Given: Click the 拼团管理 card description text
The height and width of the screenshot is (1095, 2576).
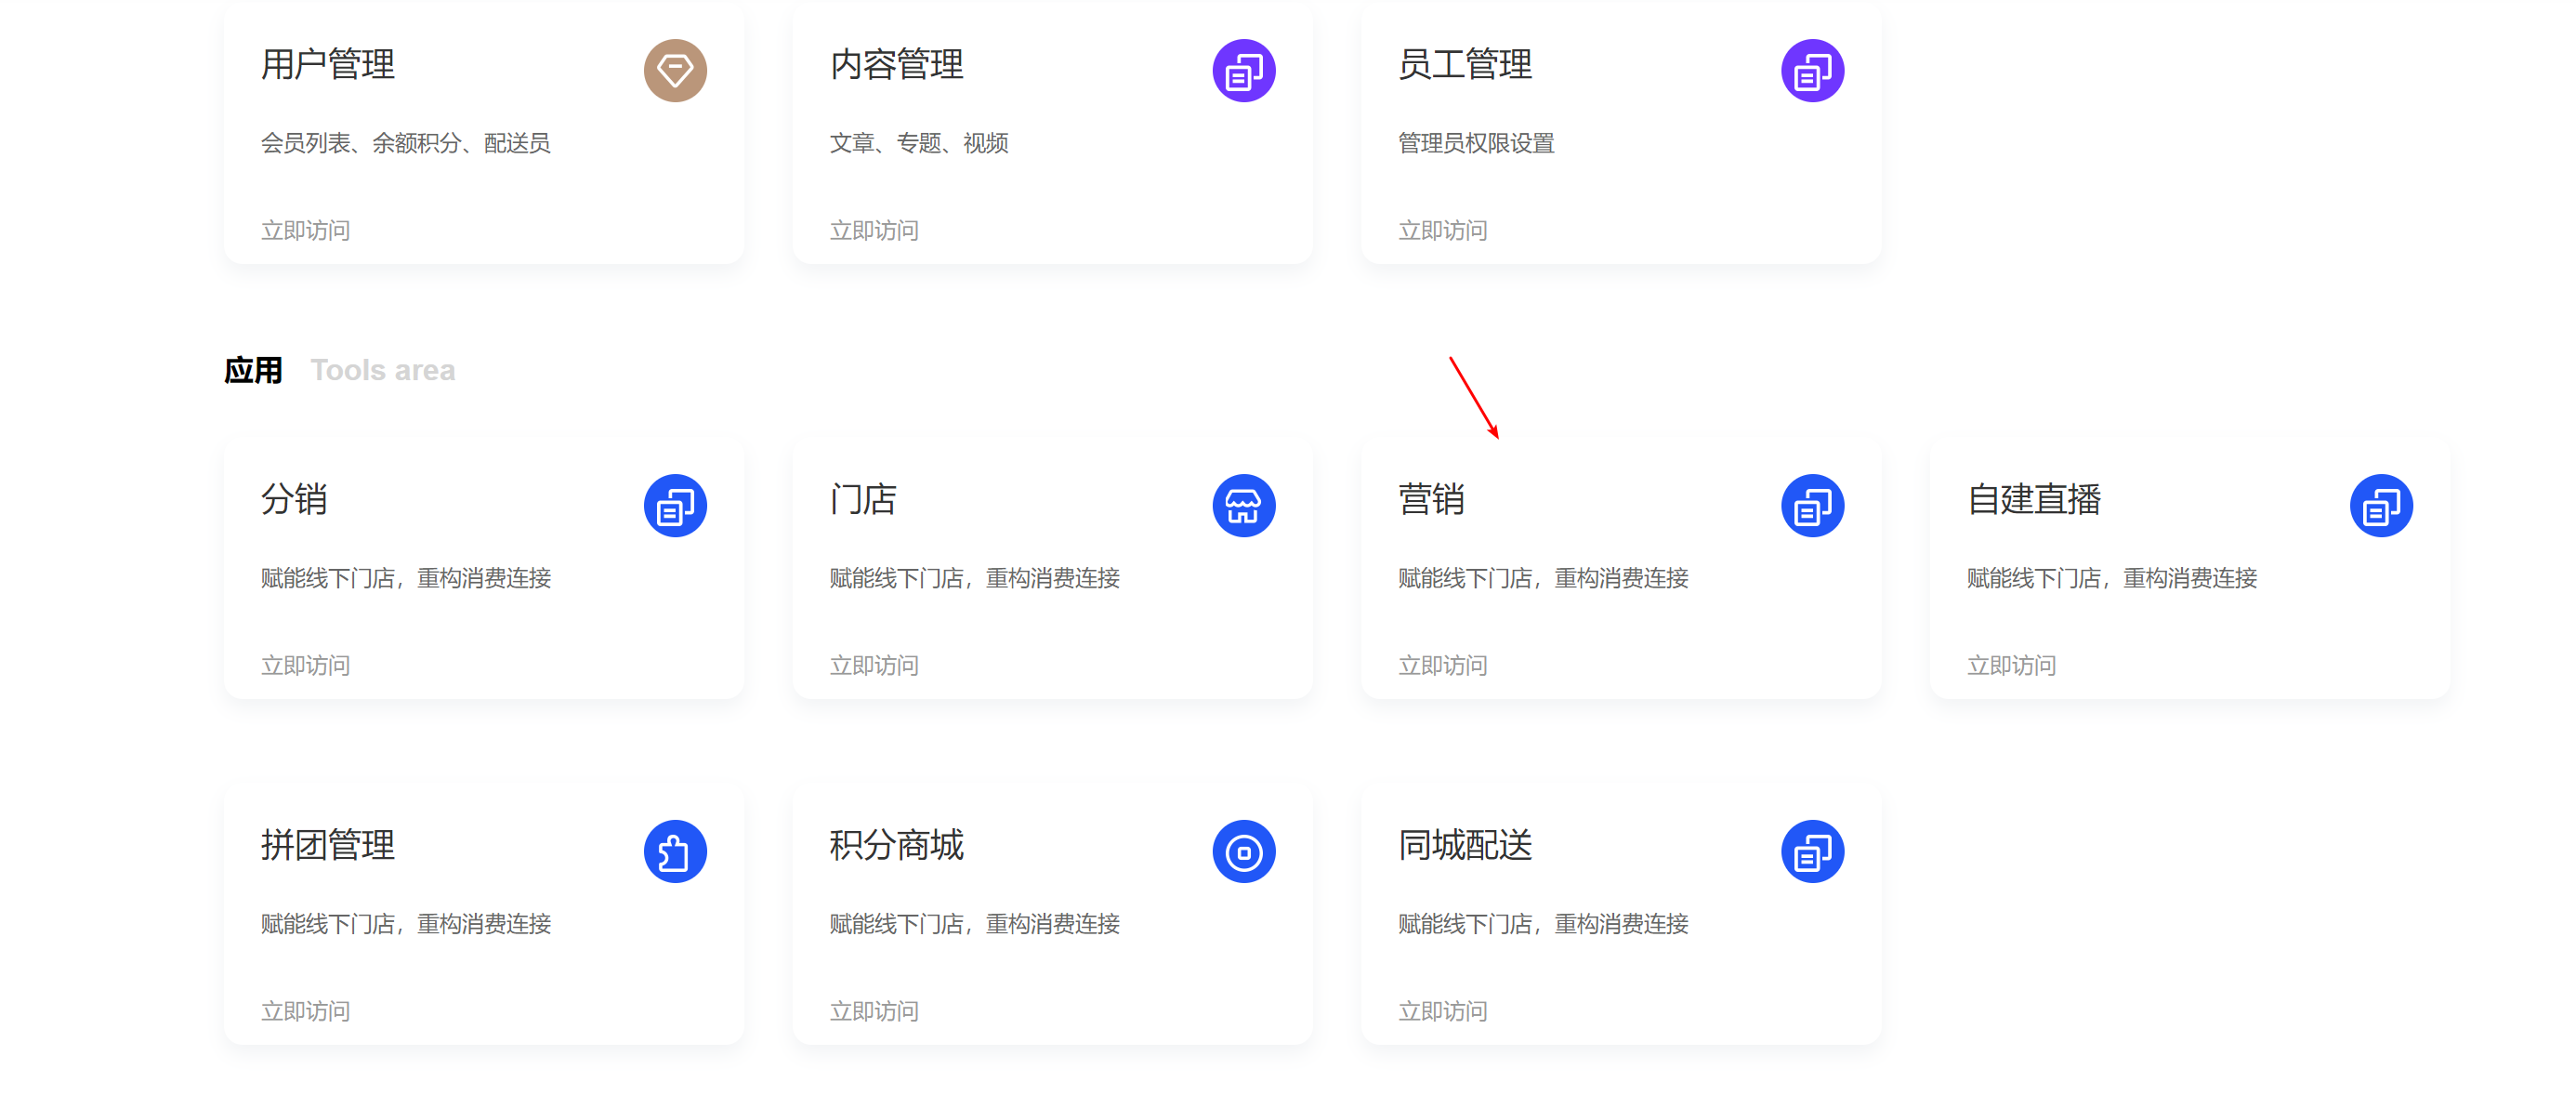Looking at the screenshot, I should (x=406, y=925).
